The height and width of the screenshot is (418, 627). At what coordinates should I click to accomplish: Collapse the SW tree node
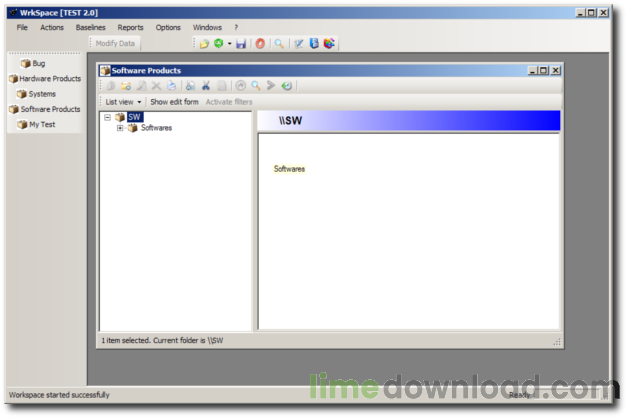[107, 117]
